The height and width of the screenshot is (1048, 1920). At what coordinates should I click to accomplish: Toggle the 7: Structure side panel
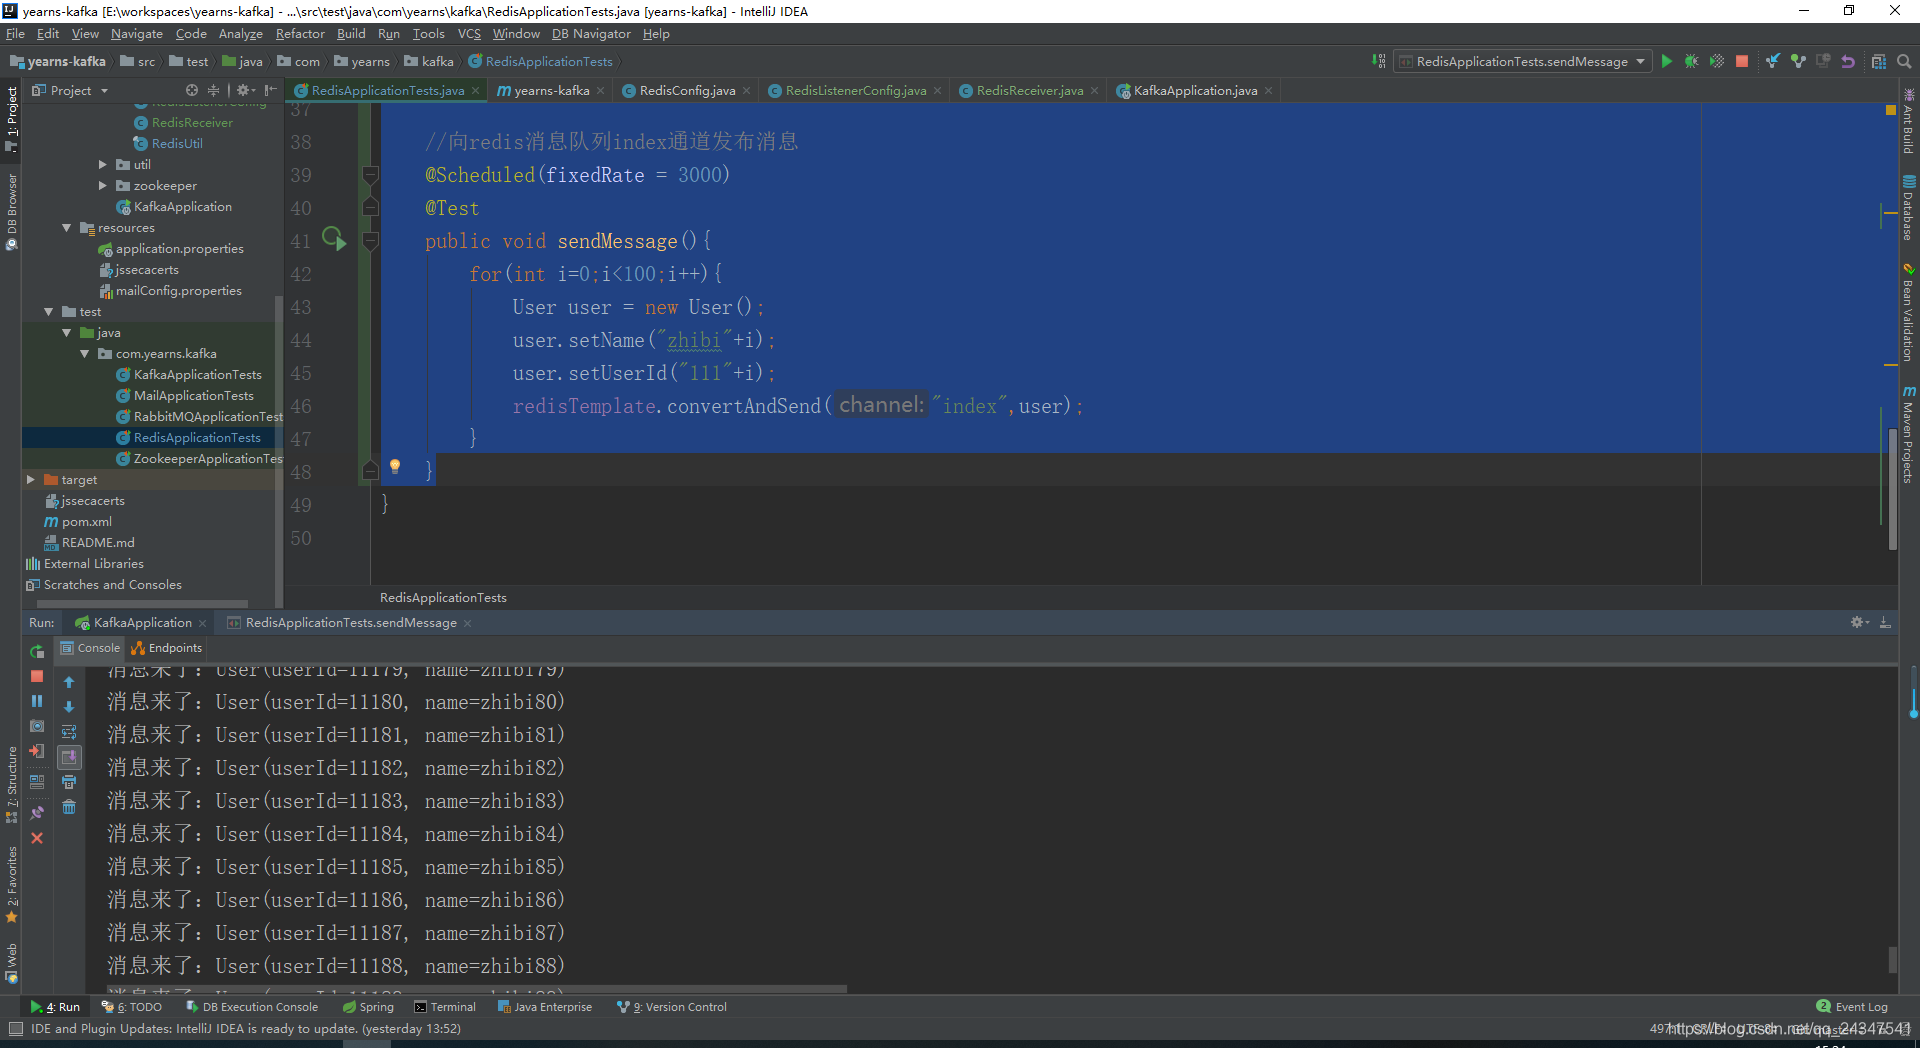tap(11, 785)
